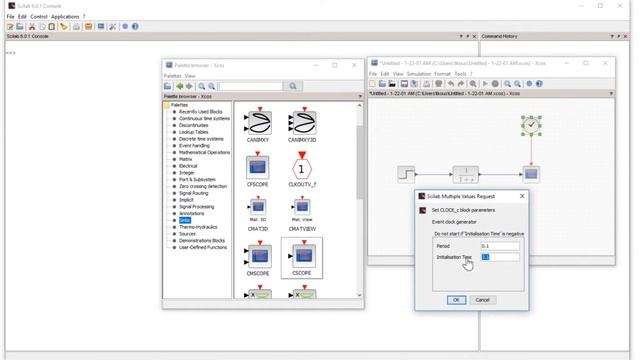This screenshot has height=360, width=640.
Task: Open Xcos diagram dock bar dropdown arrow
Action: tap(611, 93)
